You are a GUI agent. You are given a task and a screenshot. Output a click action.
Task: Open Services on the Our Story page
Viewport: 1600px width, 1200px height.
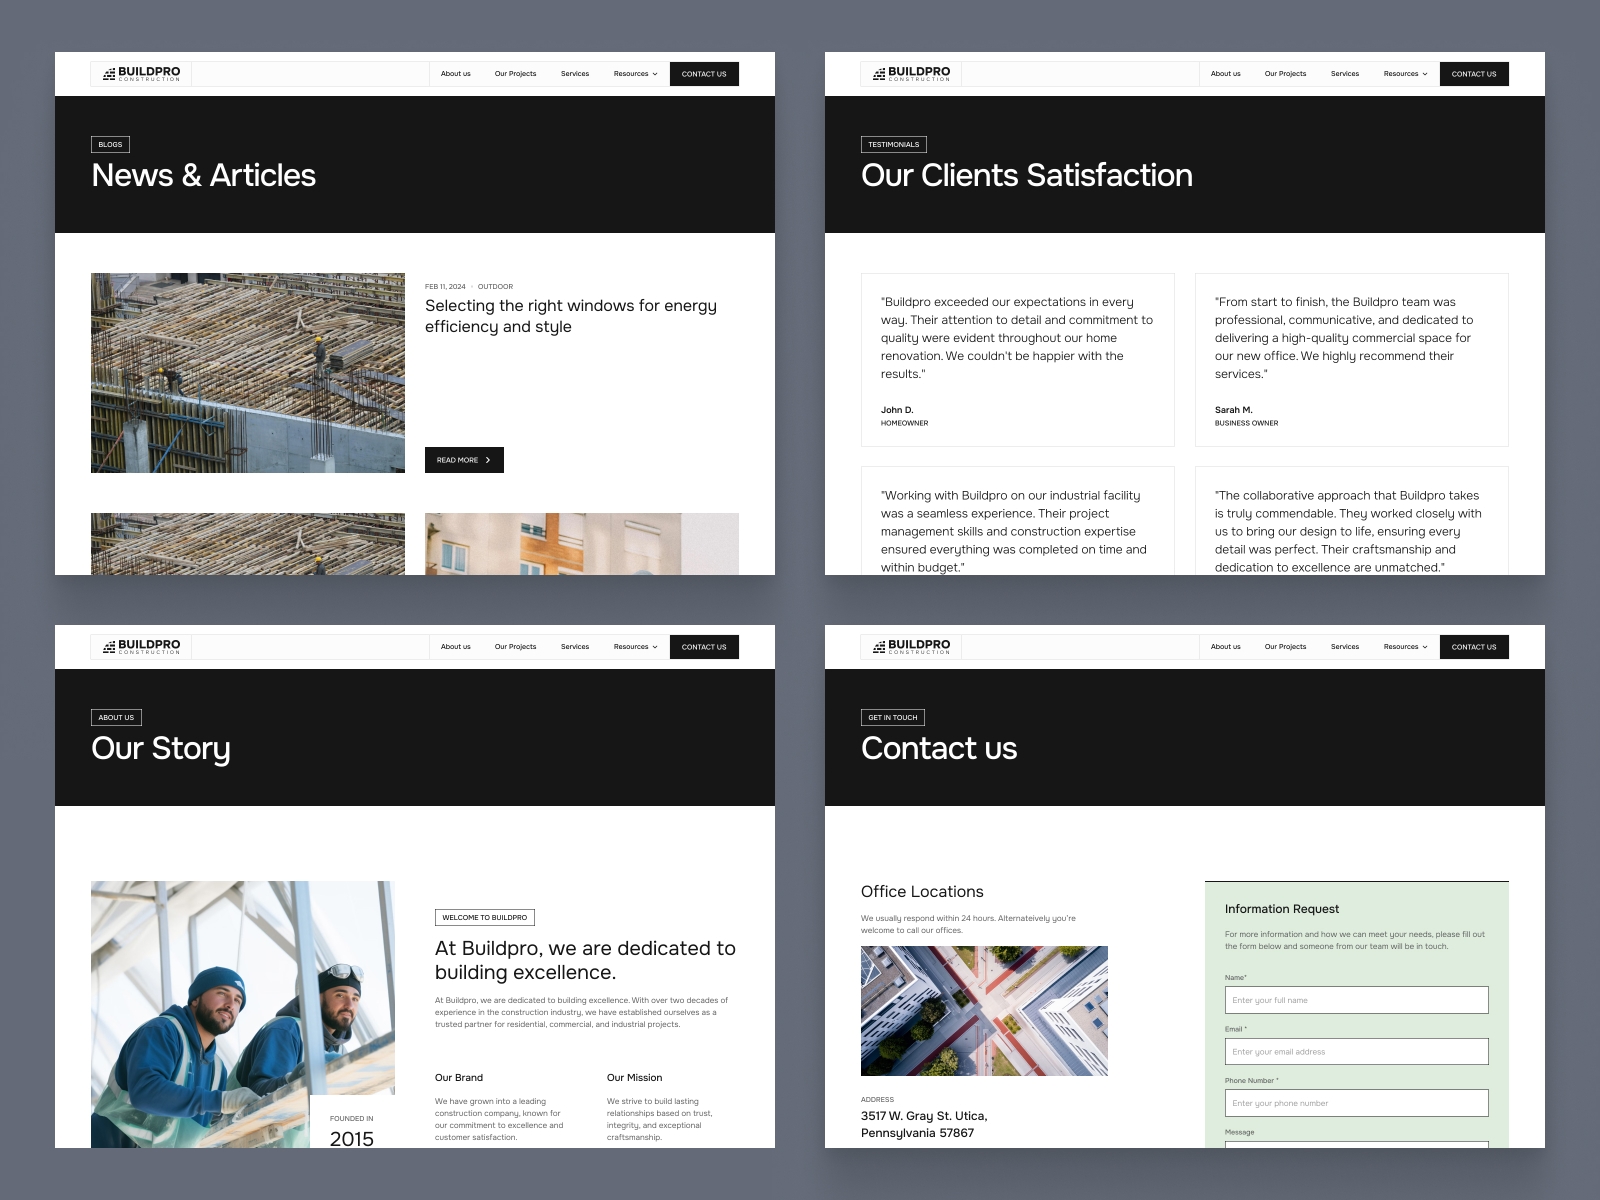(x=575, y=647)
